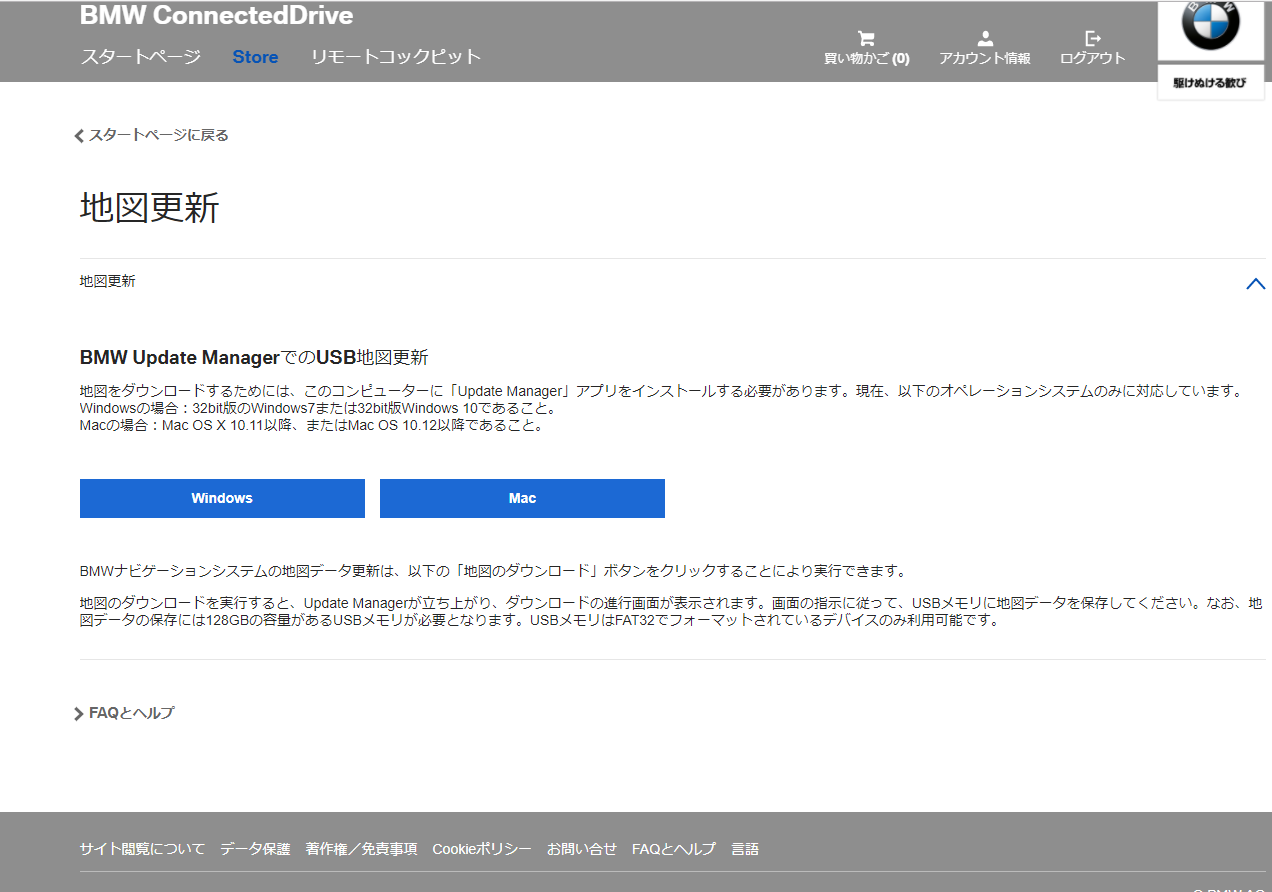Open FAQとヘルプ footer link
This screenshot has height=892, width=1272.
pos(674,849)
